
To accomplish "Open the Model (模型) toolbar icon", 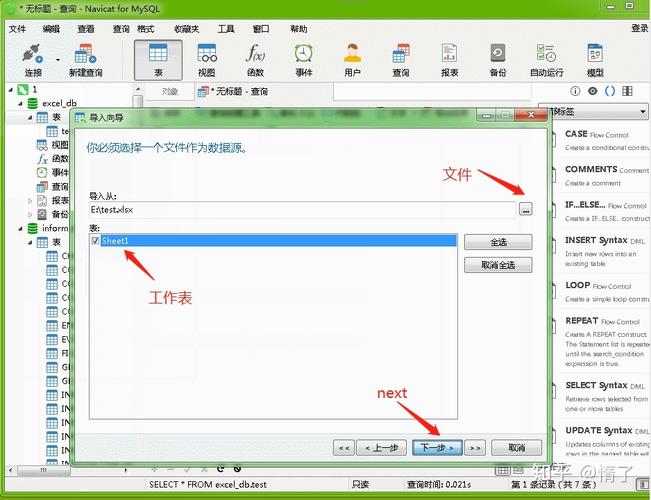I will (595, 61).
